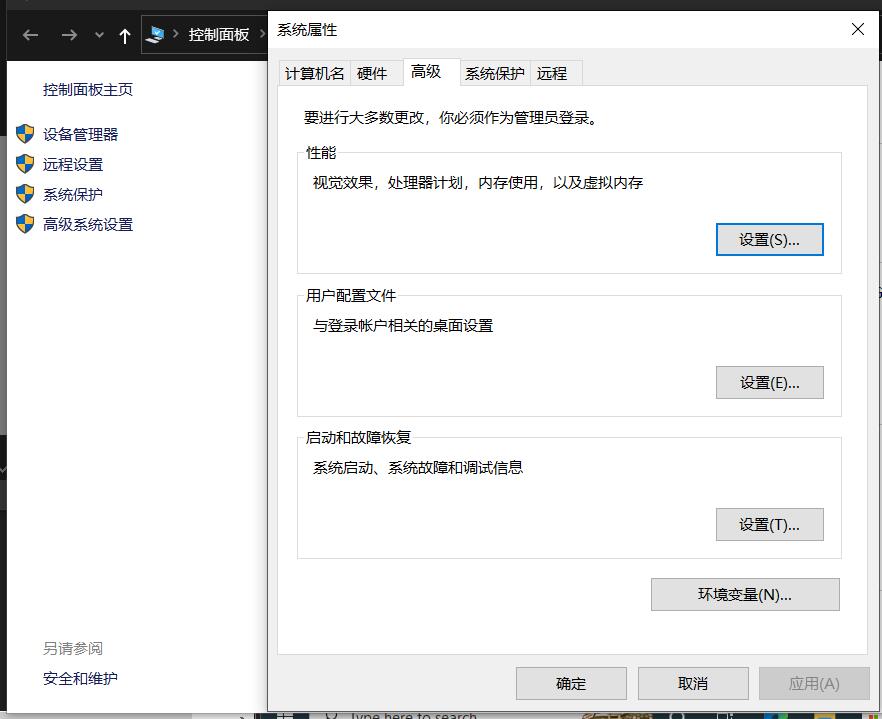Switch to the 远程 tab

555,72
